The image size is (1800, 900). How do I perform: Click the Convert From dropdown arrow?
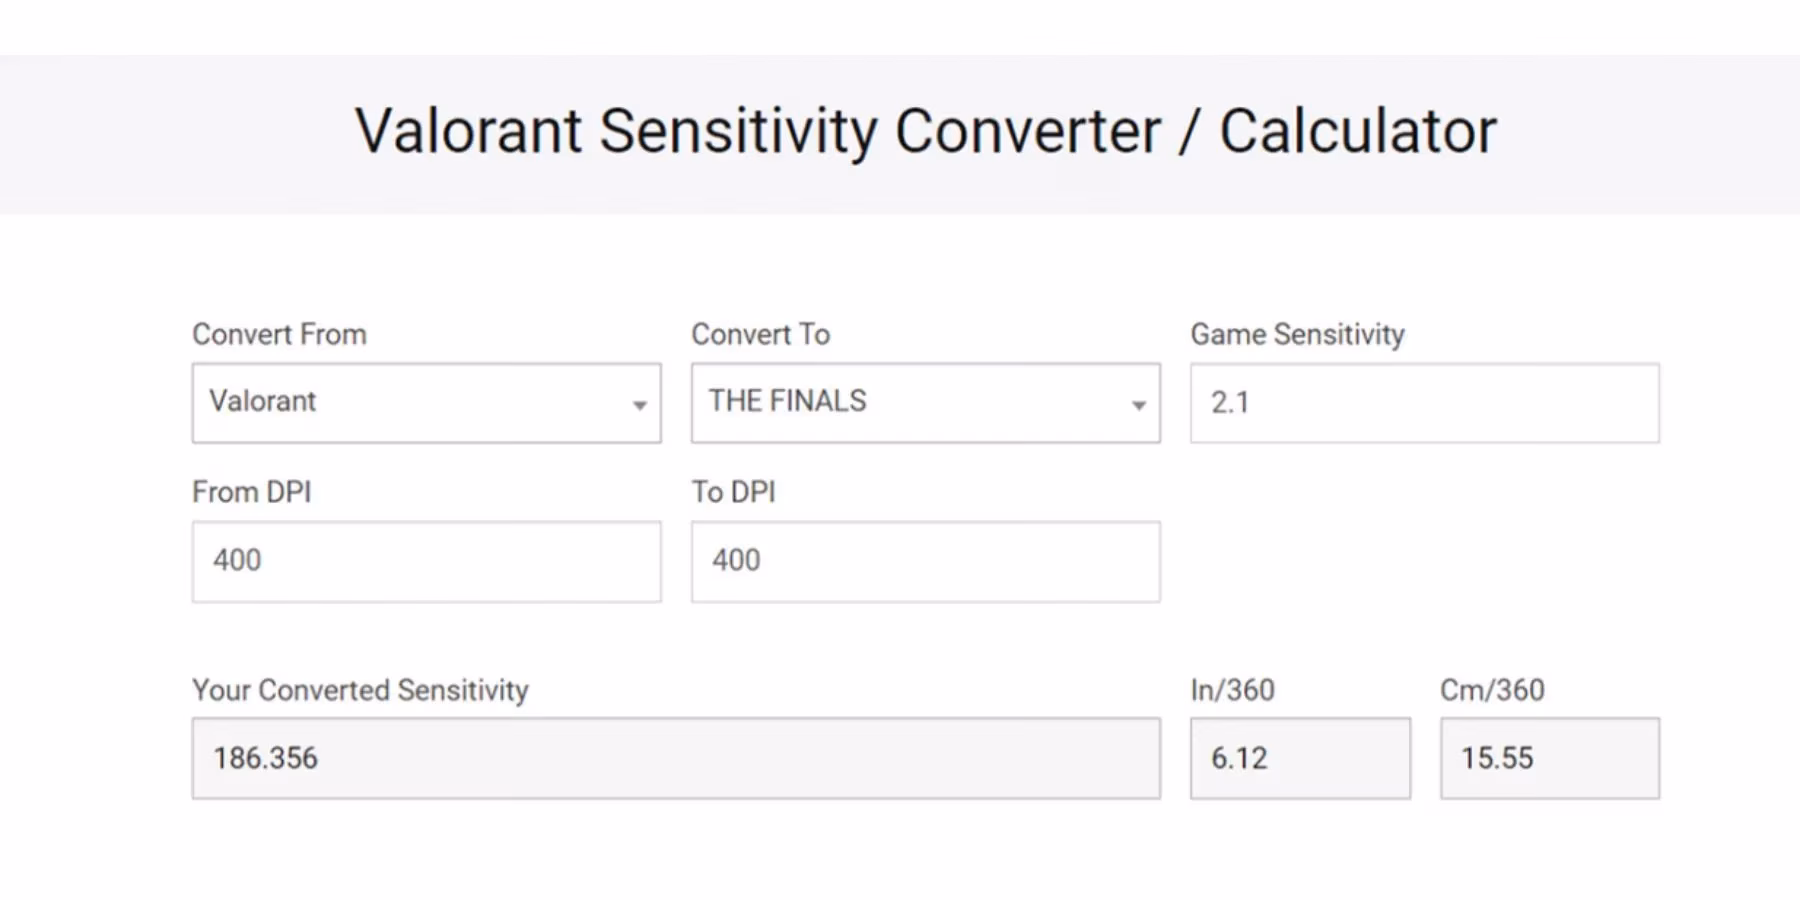[x=640, y=405]
